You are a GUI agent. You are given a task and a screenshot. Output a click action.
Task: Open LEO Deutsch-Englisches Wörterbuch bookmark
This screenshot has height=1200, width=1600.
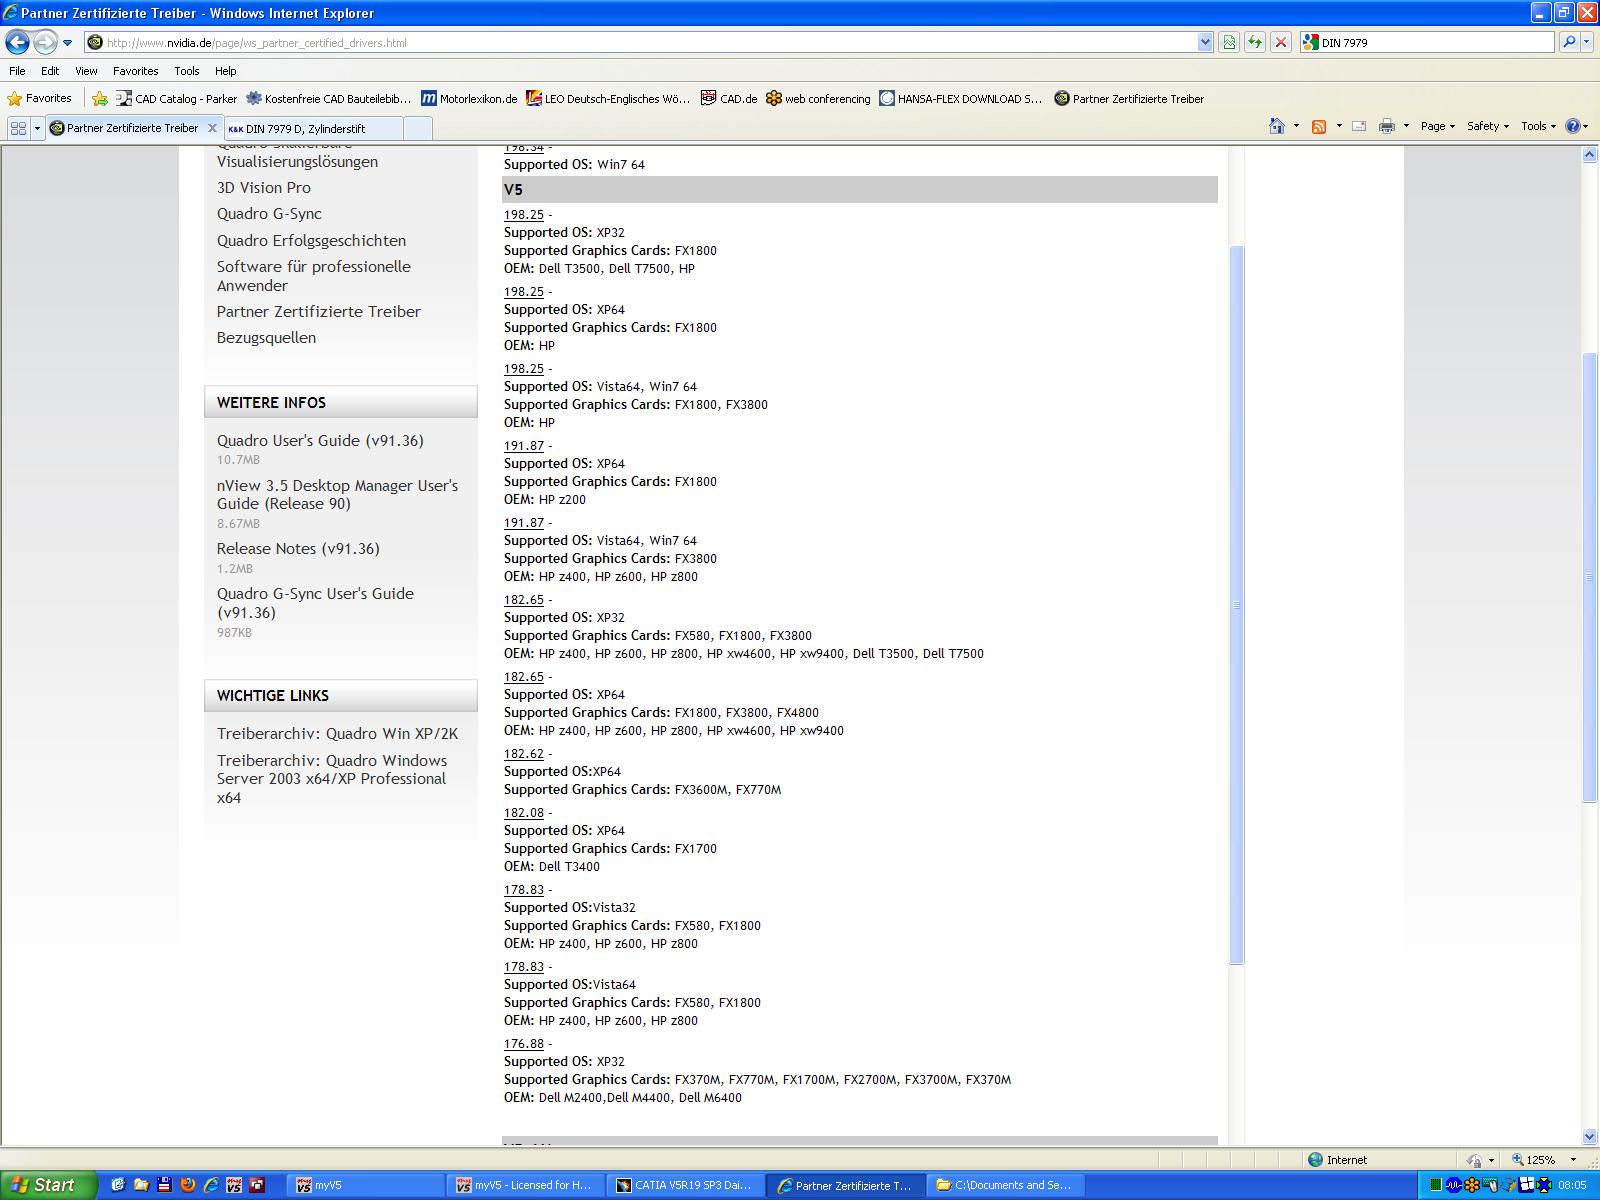point(609,98)
